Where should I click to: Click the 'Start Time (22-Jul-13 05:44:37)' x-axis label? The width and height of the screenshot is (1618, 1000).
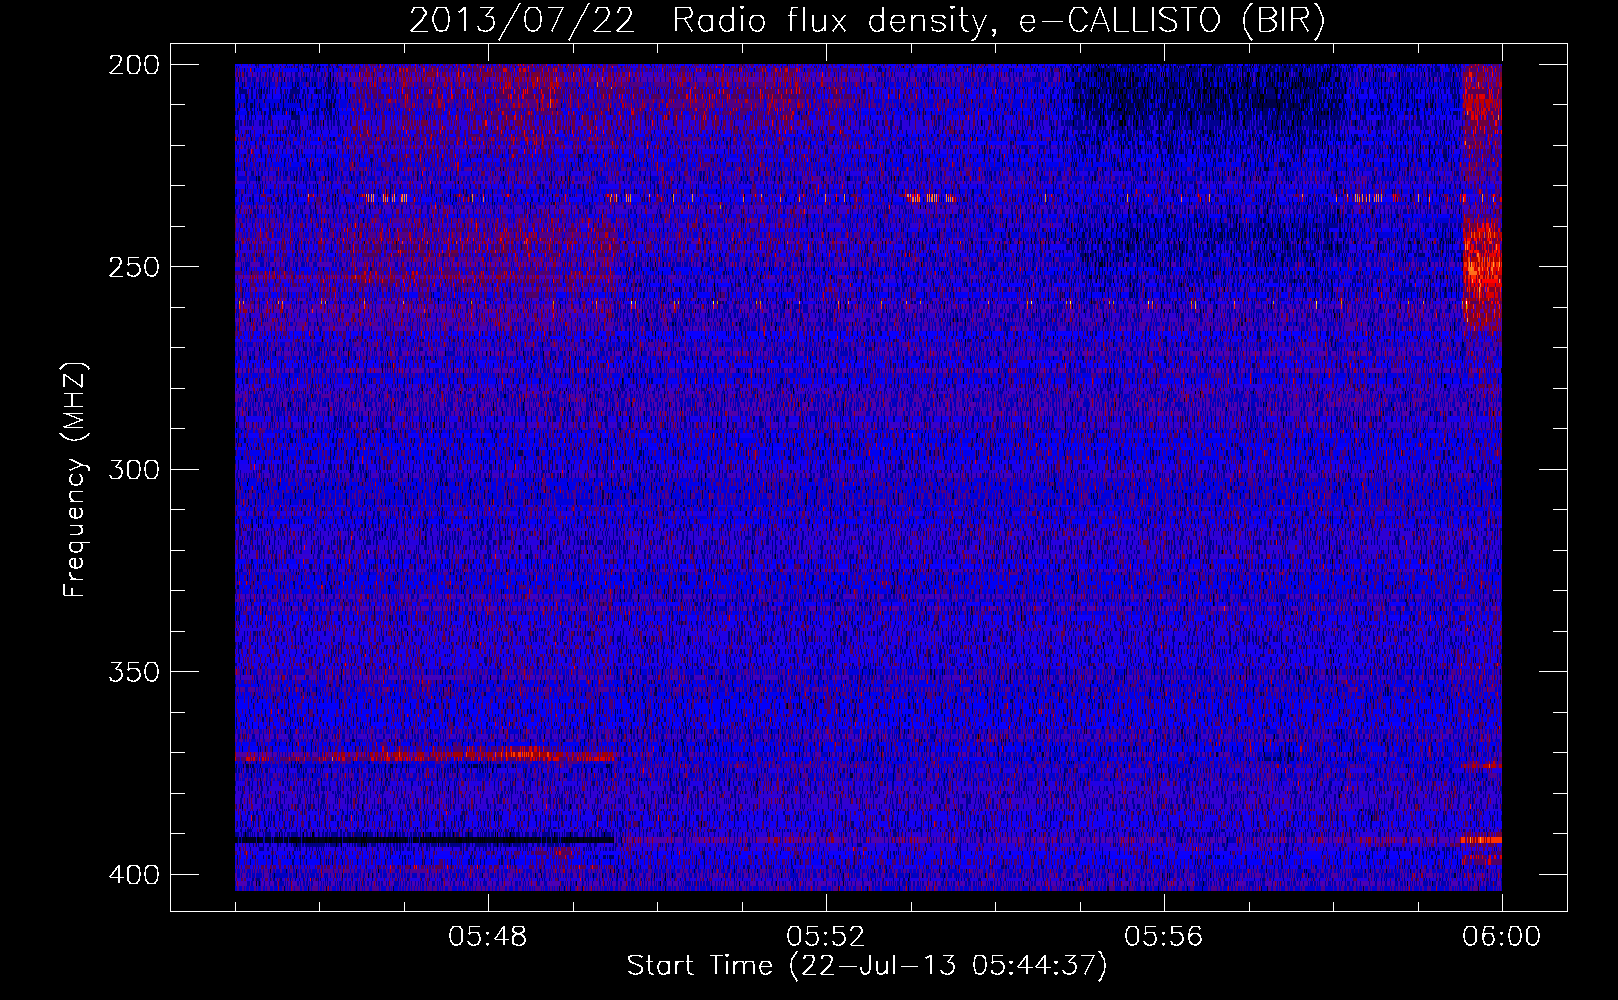pos(867,966)
